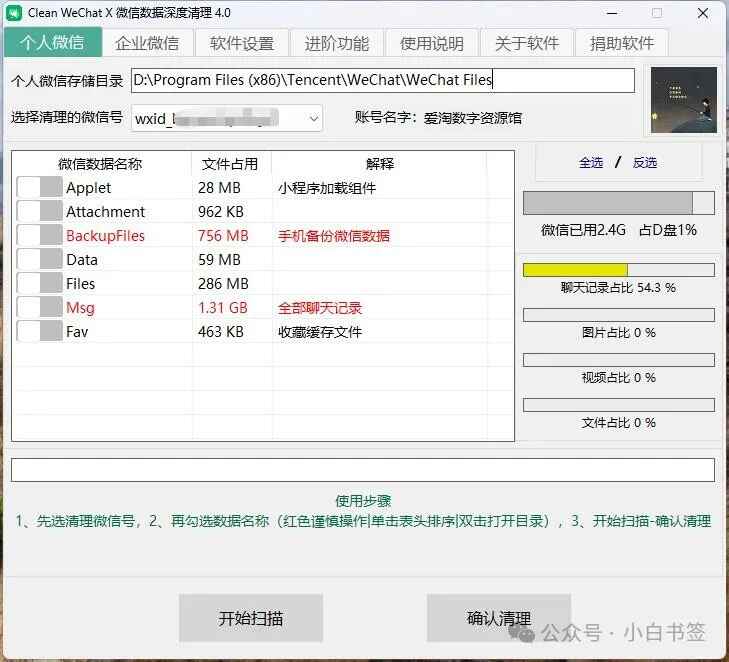Toggle the Data row checkbox

pos(39,259)
